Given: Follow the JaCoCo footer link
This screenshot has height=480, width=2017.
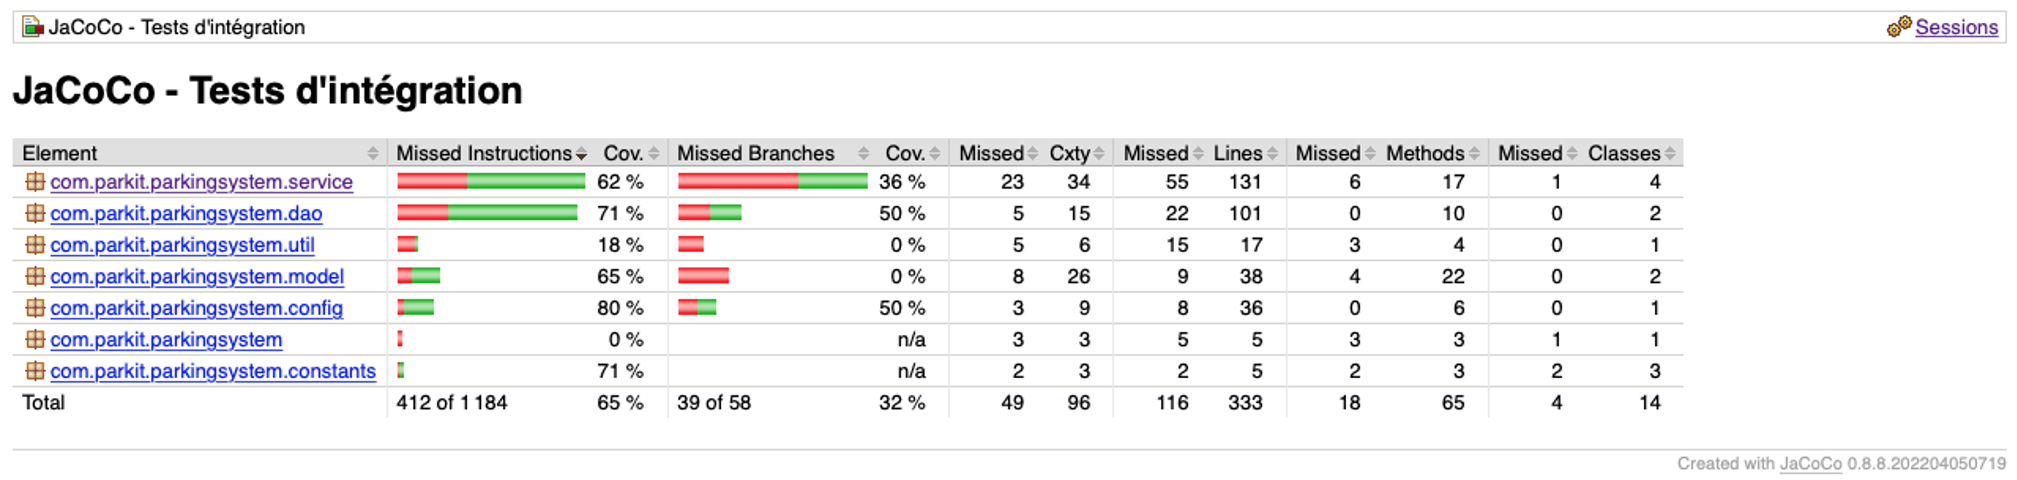Looking at the screenshot, I should [x=1810, y=464].
